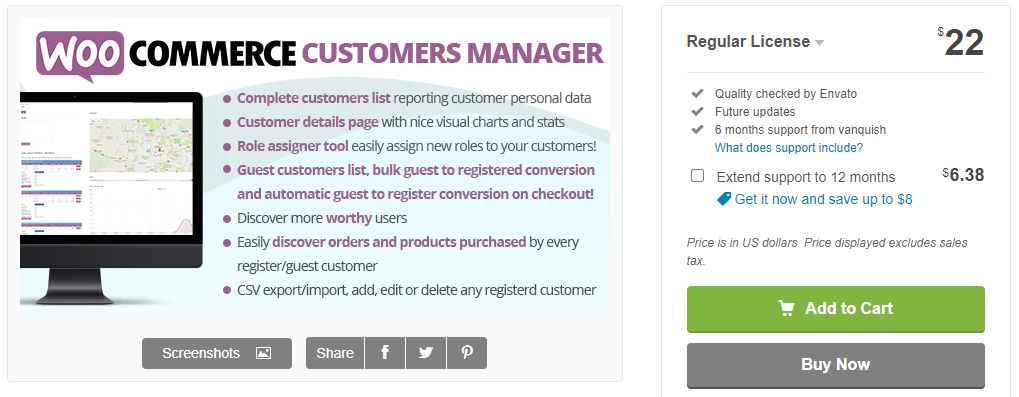The image size is (1019, 397).
Task: Expand the Regular License dropdown arrow
Action: (x=819, y=43)
